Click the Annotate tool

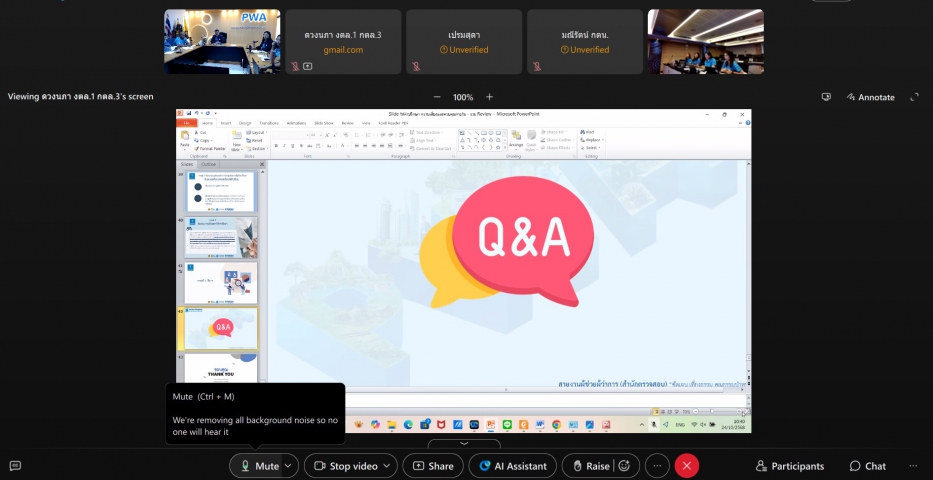(870, 97)
